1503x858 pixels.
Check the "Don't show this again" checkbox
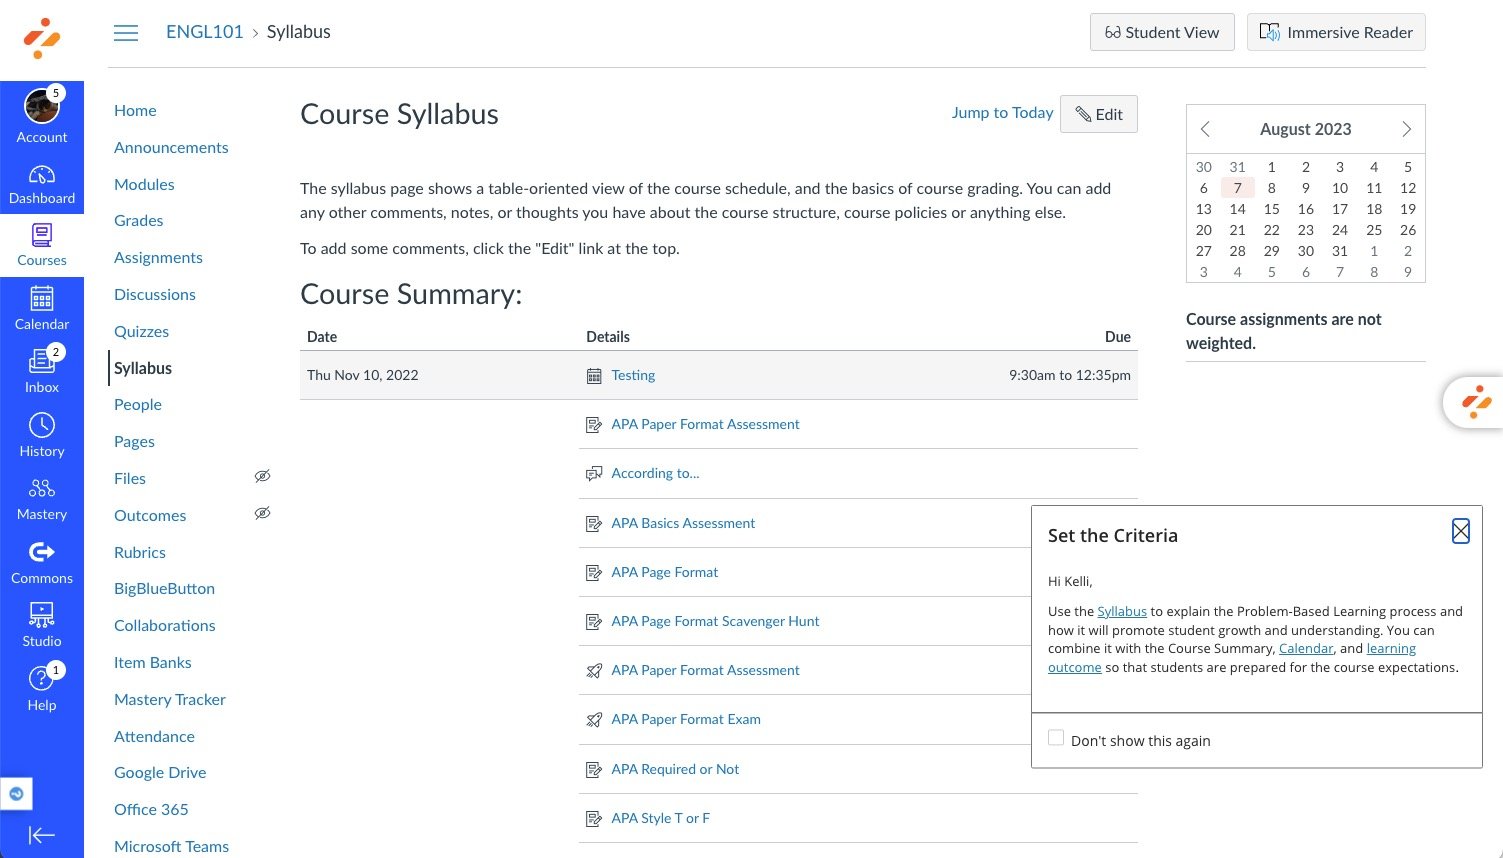[x=1056, y=738]
